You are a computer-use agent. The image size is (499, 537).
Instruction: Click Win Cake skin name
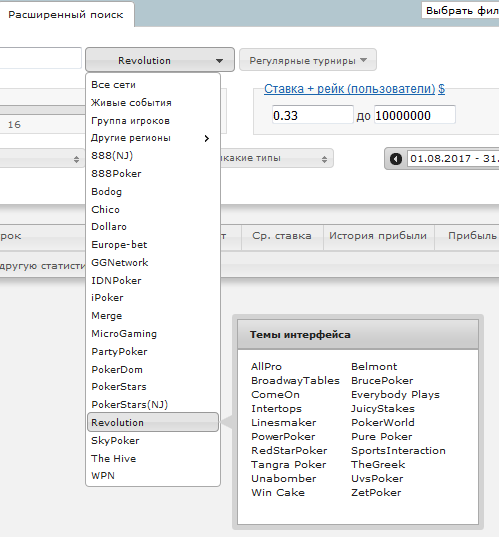coord(278,493)
